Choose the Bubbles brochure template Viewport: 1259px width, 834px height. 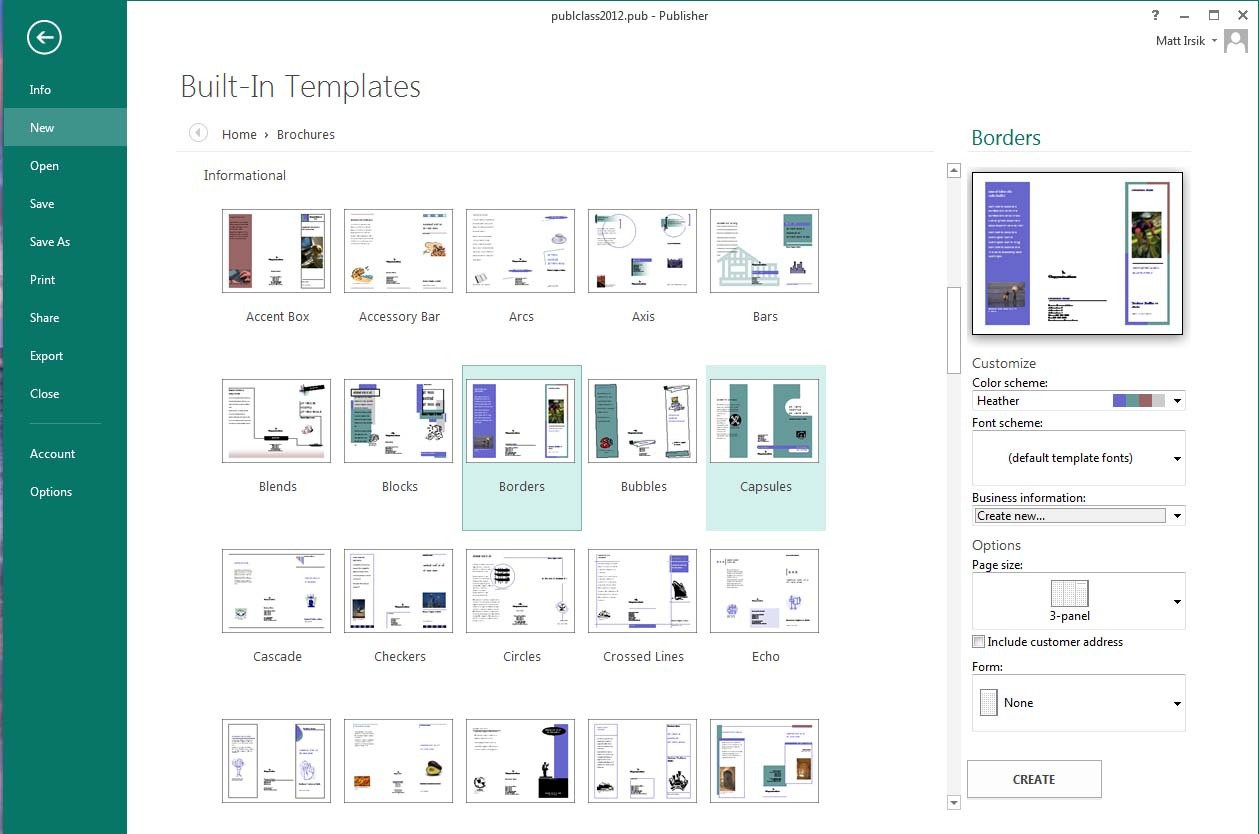(642, 420)
